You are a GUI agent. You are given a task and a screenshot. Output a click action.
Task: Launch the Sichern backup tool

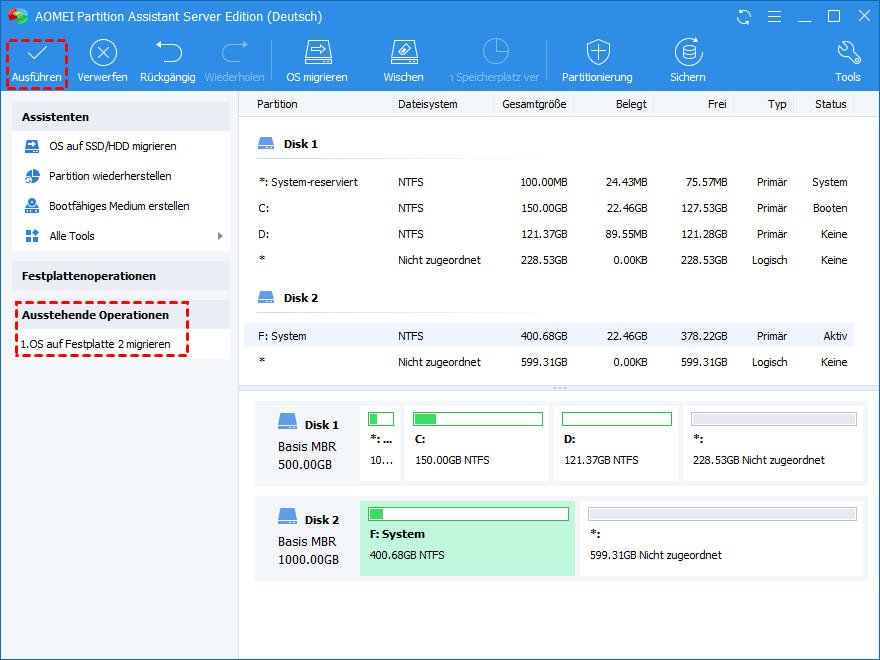(x=687, y=53)
